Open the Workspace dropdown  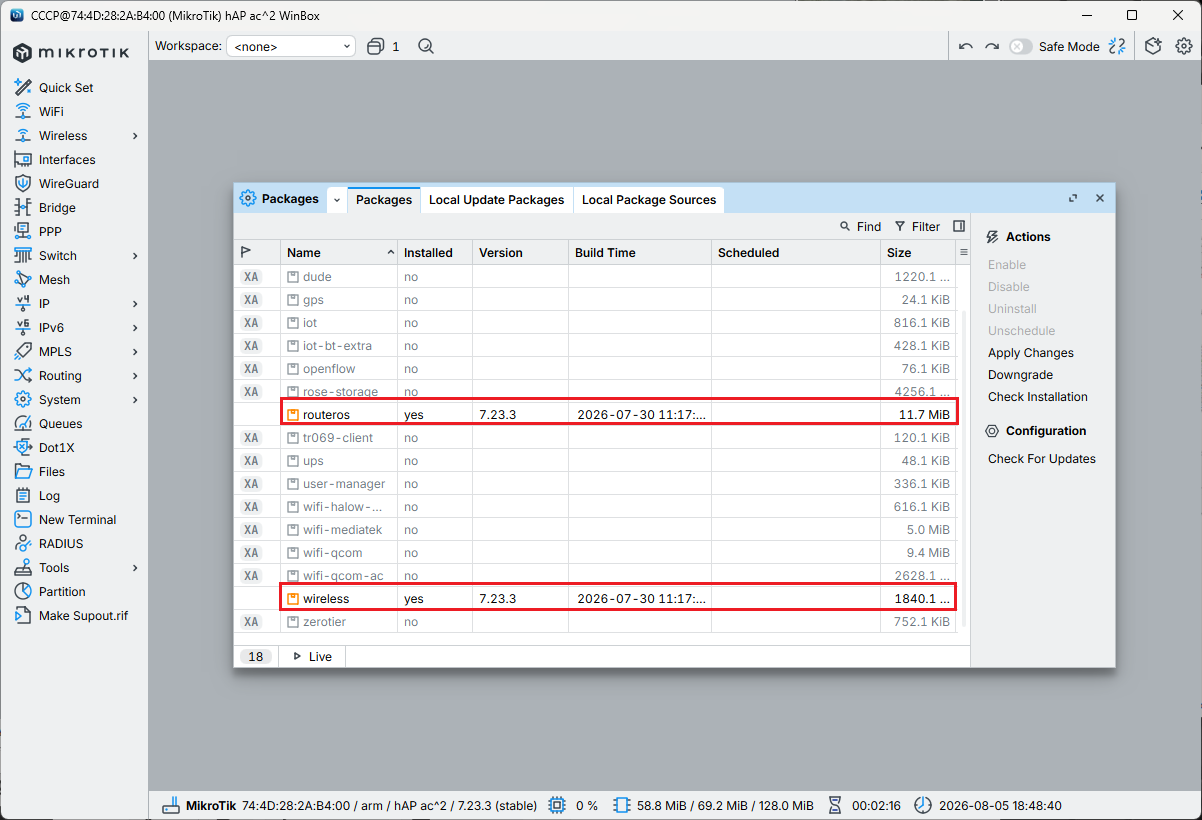291,46
